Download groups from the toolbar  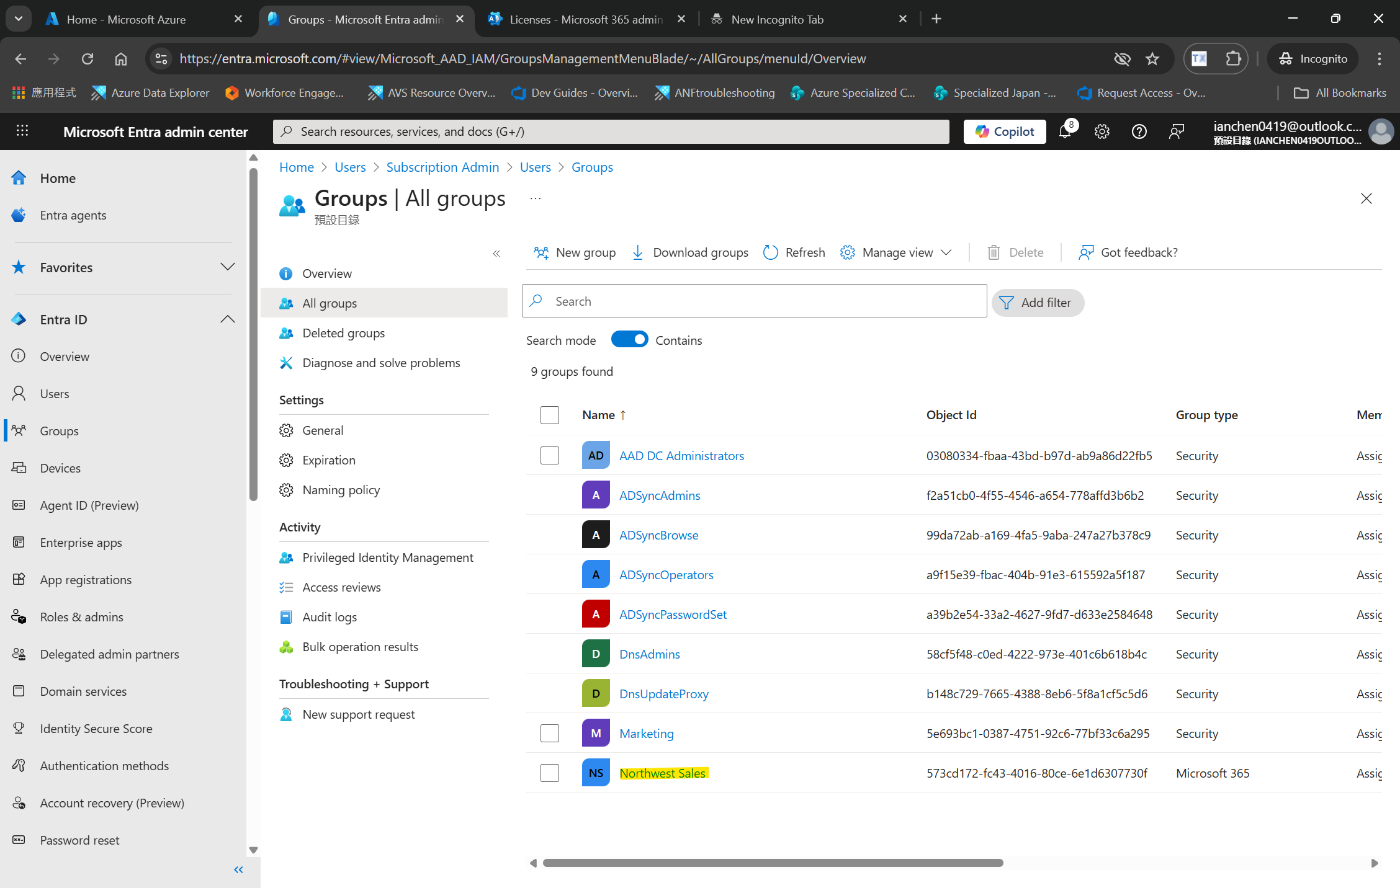(x=690, y=252)
